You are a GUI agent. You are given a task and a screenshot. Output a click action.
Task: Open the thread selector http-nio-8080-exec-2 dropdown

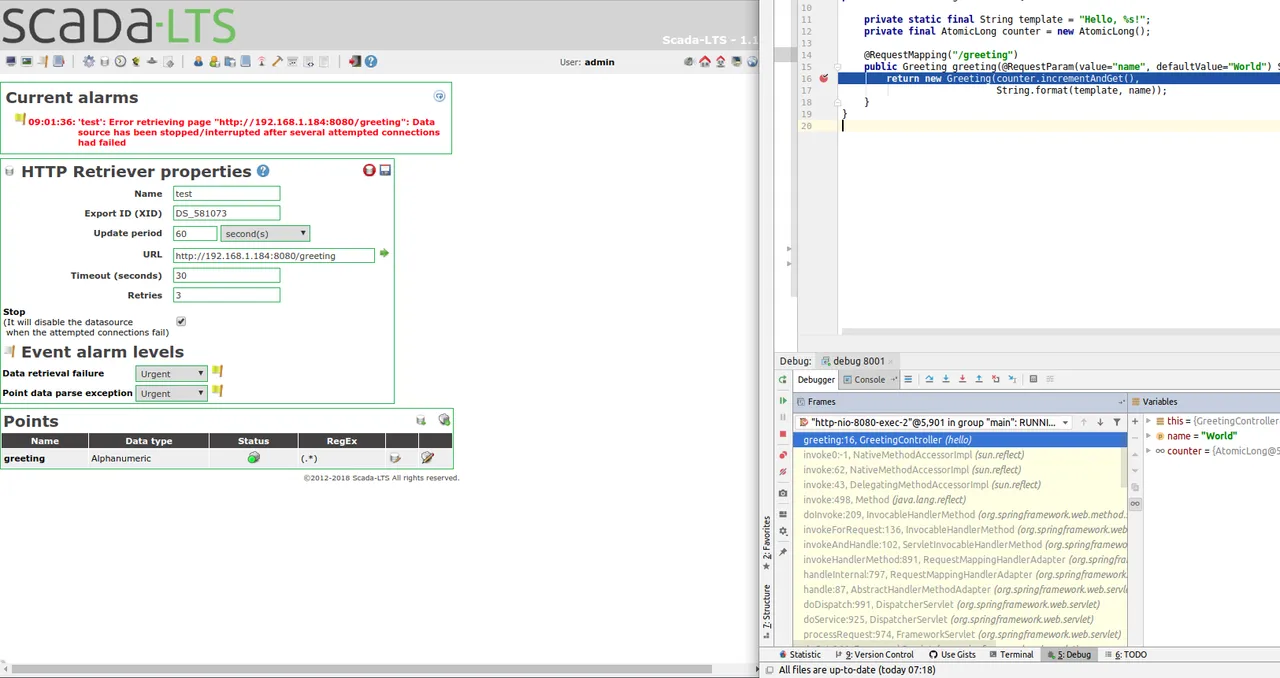(x=933, y=422)
